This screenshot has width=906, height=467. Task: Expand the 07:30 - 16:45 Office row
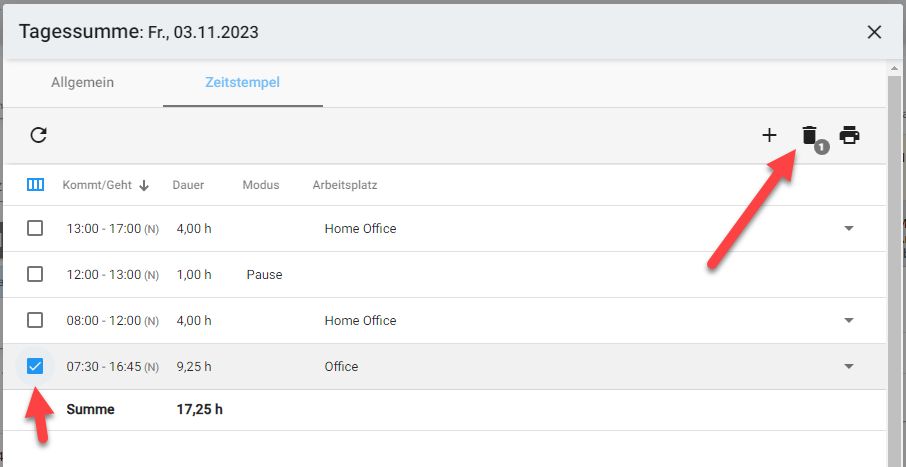[849, 366]
